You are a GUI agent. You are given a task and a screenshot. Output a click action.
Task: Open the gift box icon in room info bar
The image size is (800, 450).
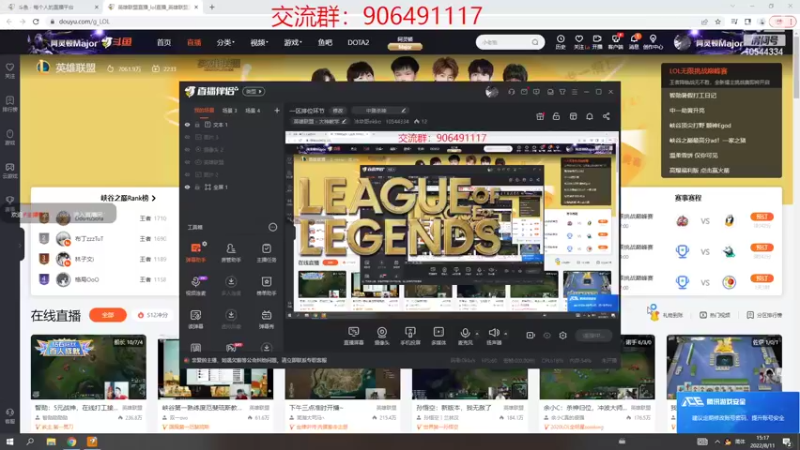pos(540,116)
